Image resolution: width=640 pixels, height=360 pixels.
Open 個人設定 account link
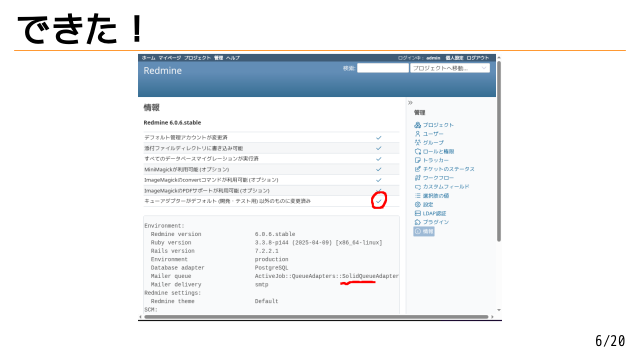pyautogui.click(x=454, y=58)
